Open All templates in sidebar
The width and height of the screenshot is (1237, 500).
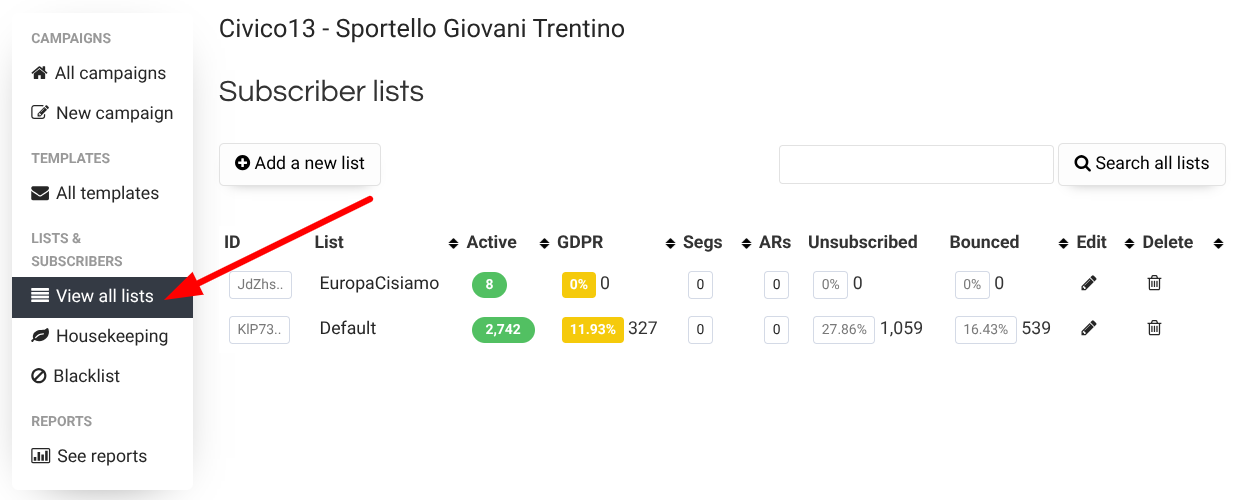pyautogui.click(x=95, y=193)
